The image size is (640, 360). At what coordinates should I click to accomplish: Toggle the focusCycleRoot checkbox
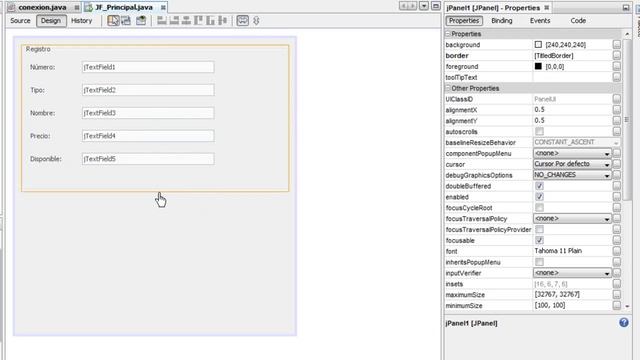coord(539,208)
